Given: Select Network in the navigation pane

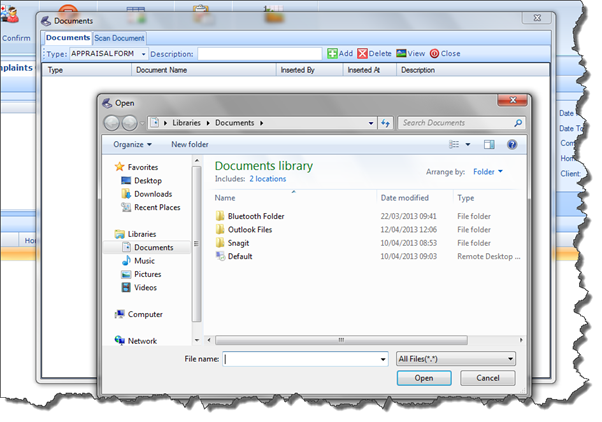Looking at the screenshot, I should pyautogui.click(x=136, y=341).
